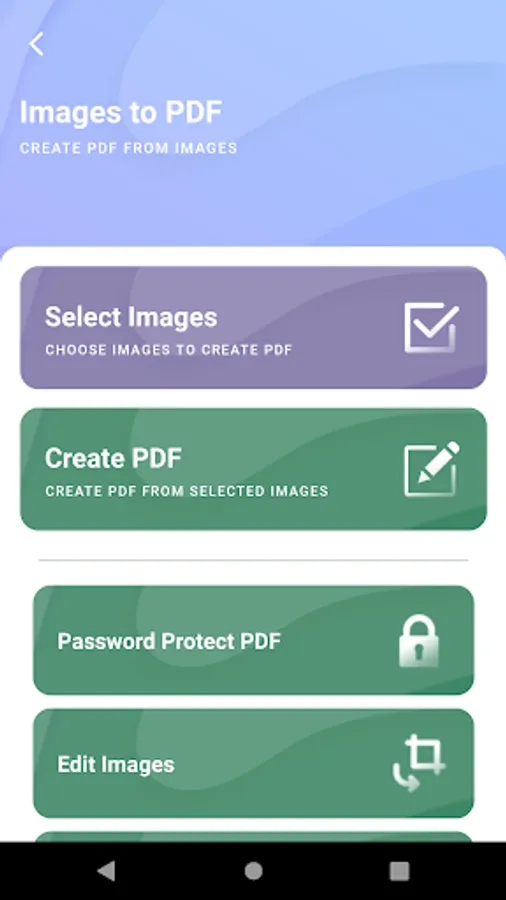Tap the Android home circle button
This screenshot has width=506, height=900.
253,871
